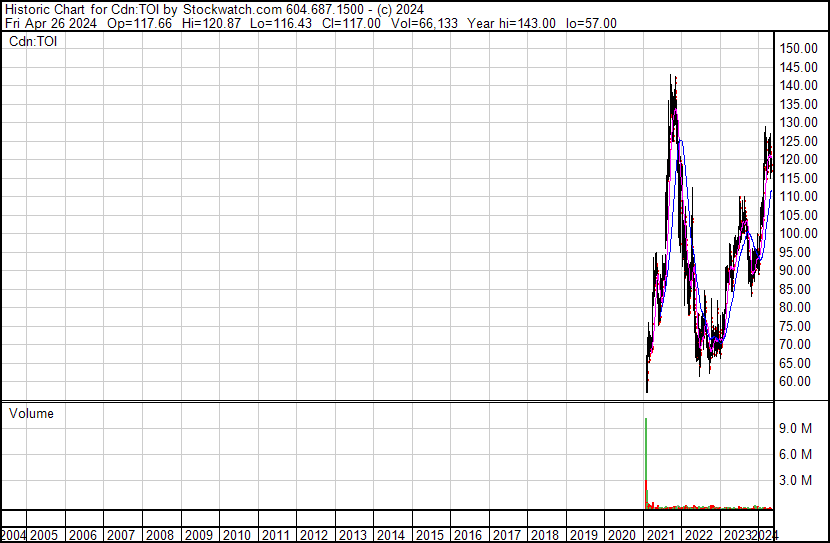Click the 2020 year label
The image size is (830, 543).
click(622, 536)
